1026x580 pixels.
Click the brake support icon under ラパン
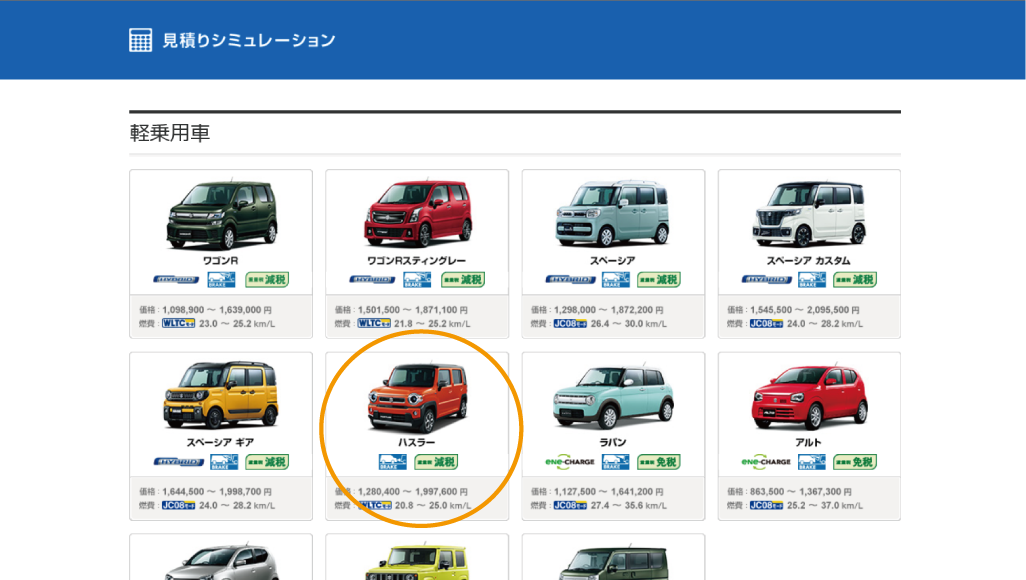coord(616,462)
